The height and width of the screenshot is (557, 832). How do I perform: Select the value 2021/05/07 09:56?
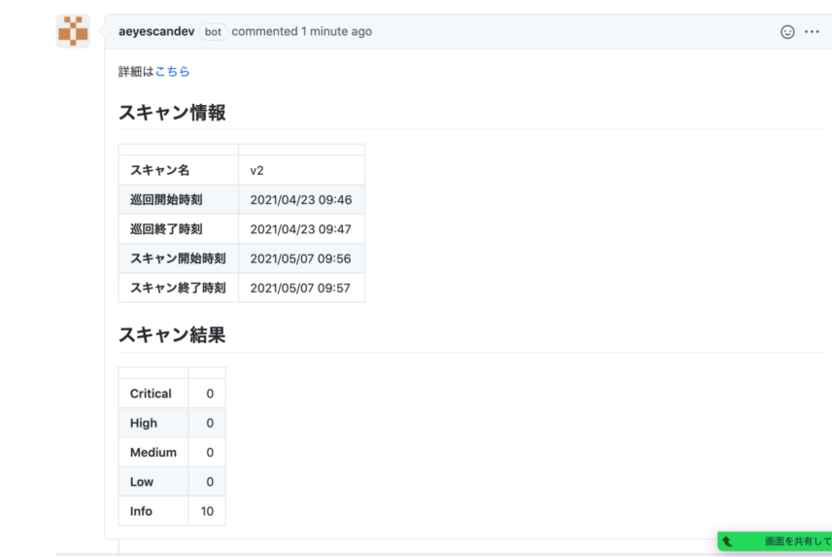click(301, 259)
